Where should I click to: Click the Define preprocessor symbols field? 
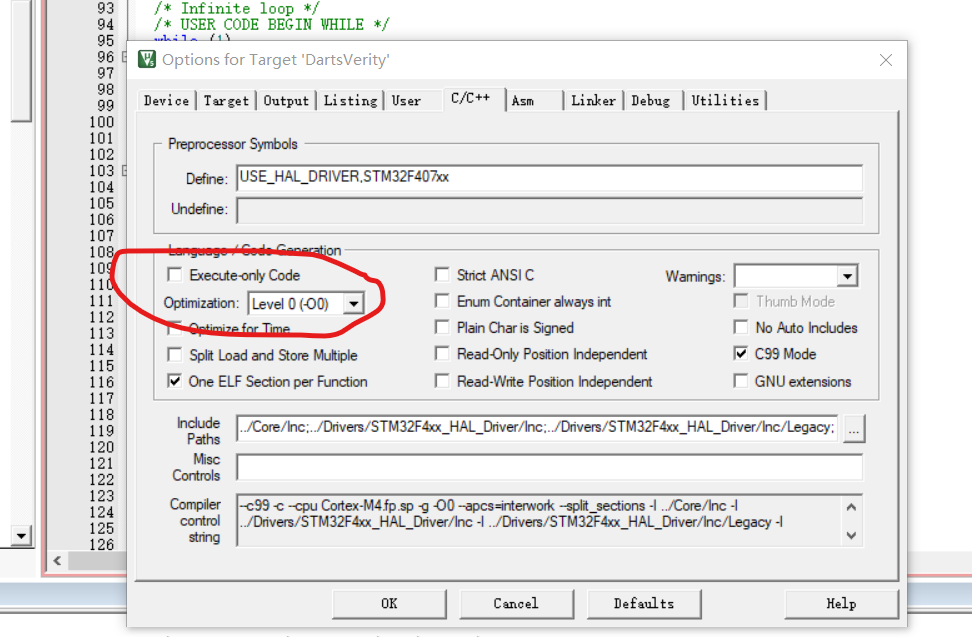[549, 178]
